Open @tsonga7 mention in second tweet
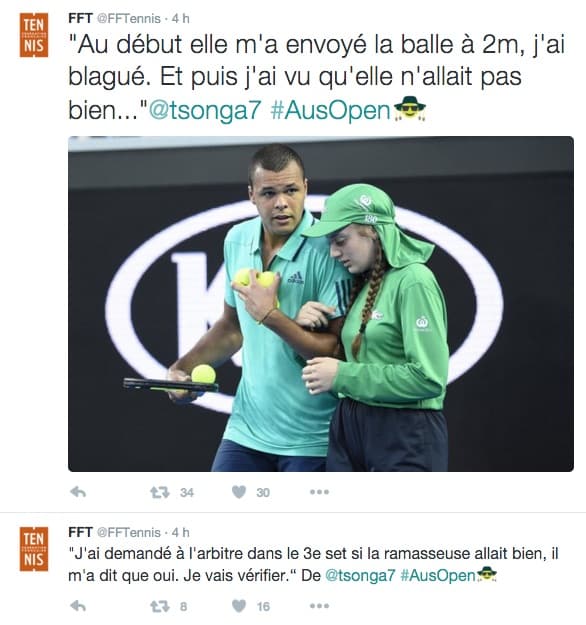 (x=360, y=576)
